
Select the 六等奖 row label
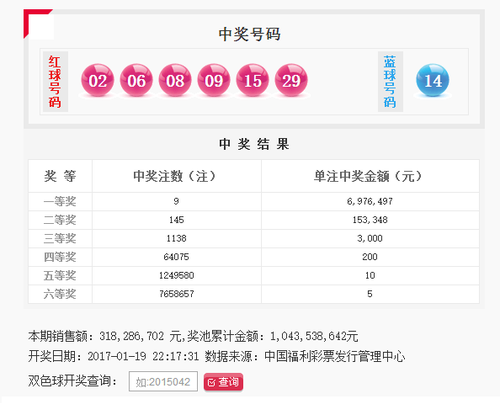click(60, 294)
